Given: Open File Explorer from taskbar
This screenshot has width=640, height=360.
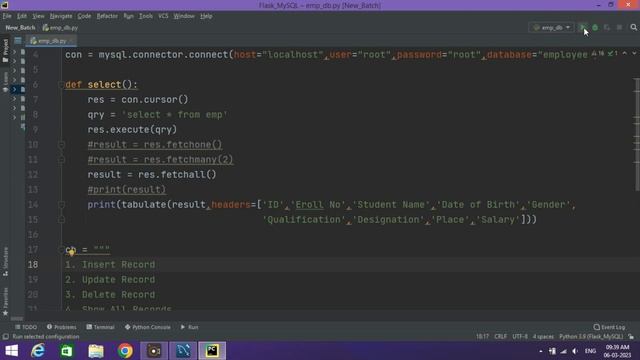Looking at the screenshot, I should (96, 351).
